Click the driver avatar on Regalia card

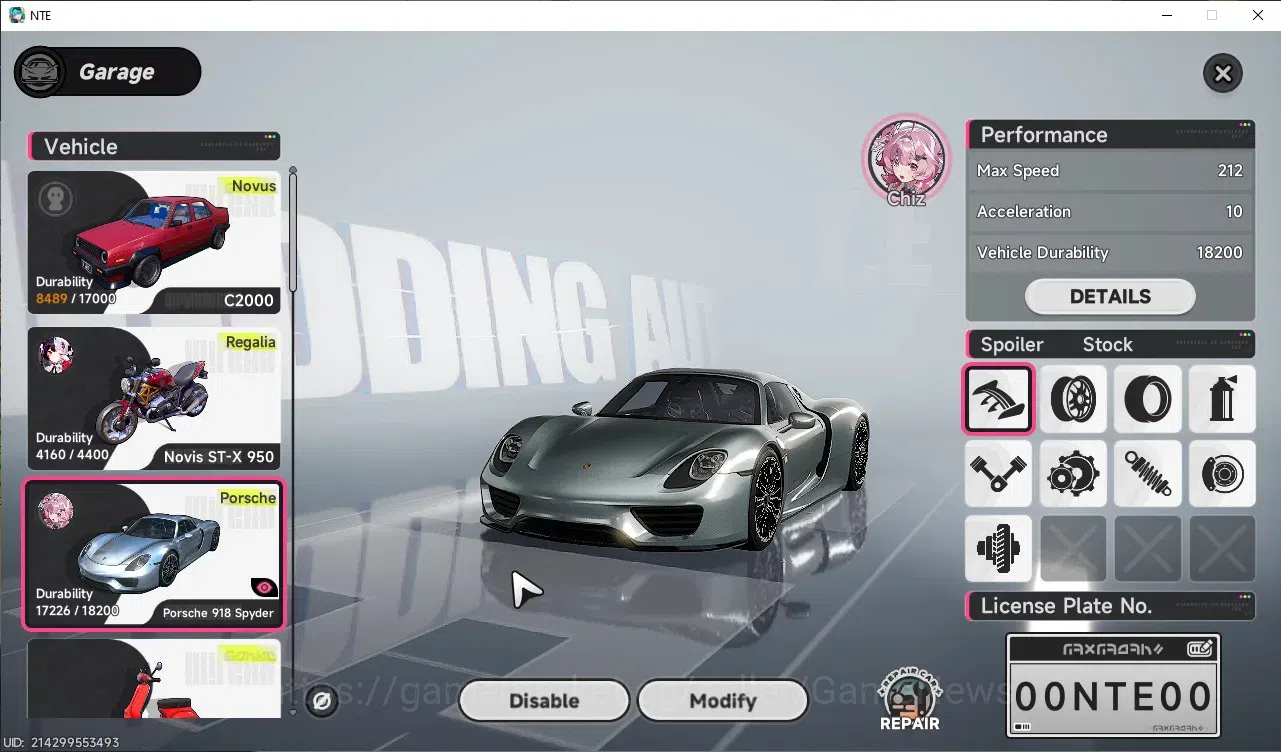coord(56,355)
